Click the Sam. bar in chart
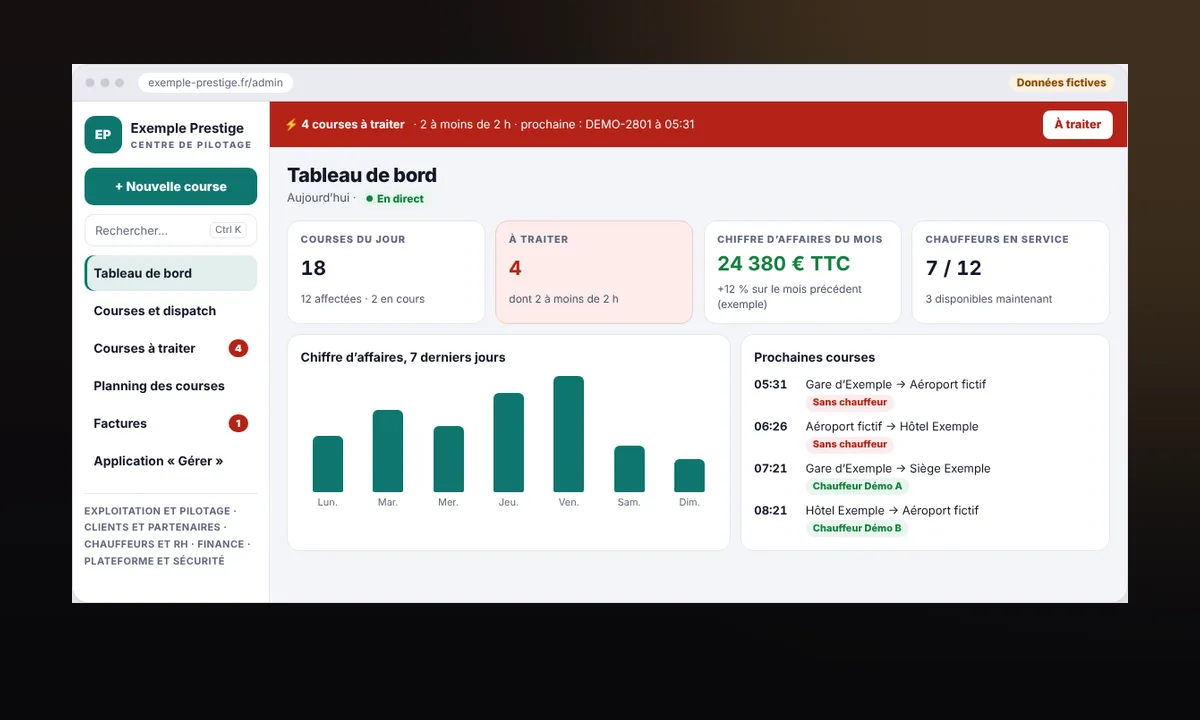The image size is (1200, 720). [x=629, y=469]
